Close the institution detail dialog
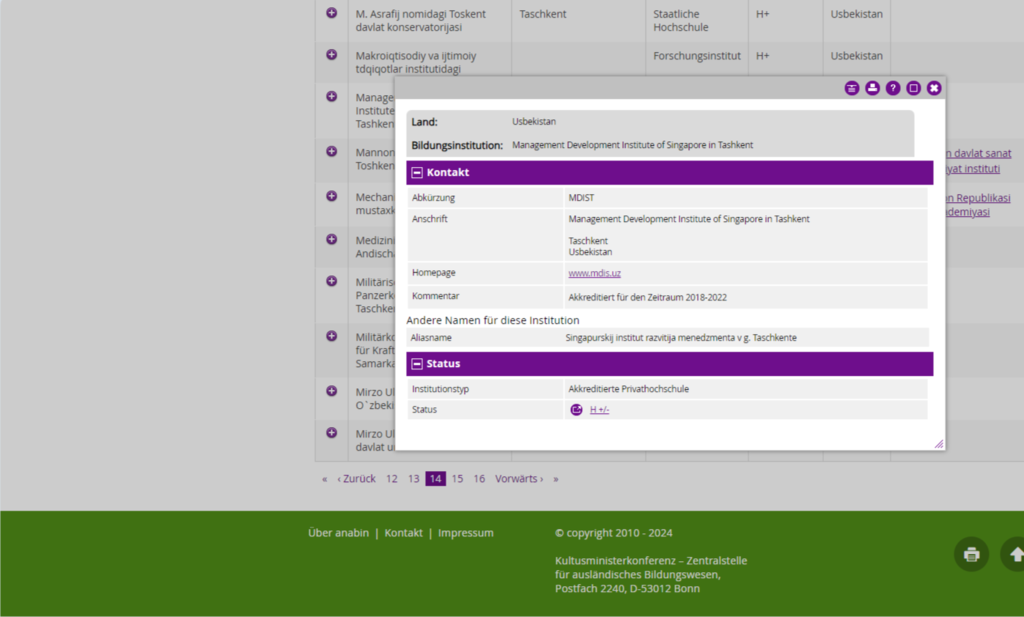 [934, 88]
